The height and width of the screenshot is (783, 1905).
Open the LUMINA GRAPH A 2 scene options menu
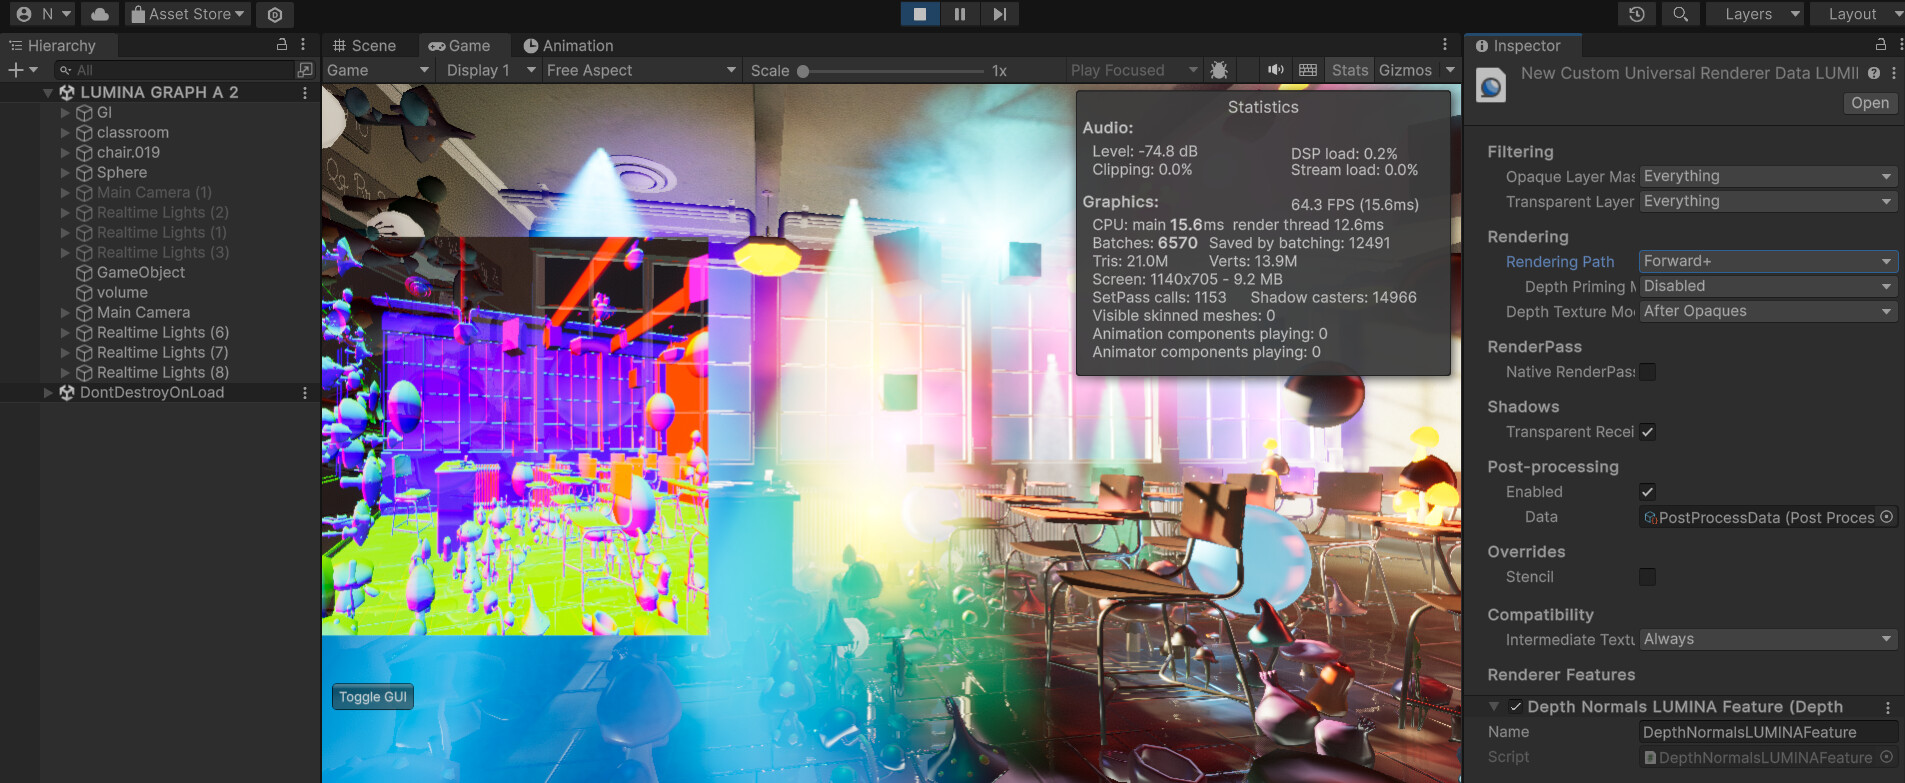pyautogui.click(x=305, y=92)
